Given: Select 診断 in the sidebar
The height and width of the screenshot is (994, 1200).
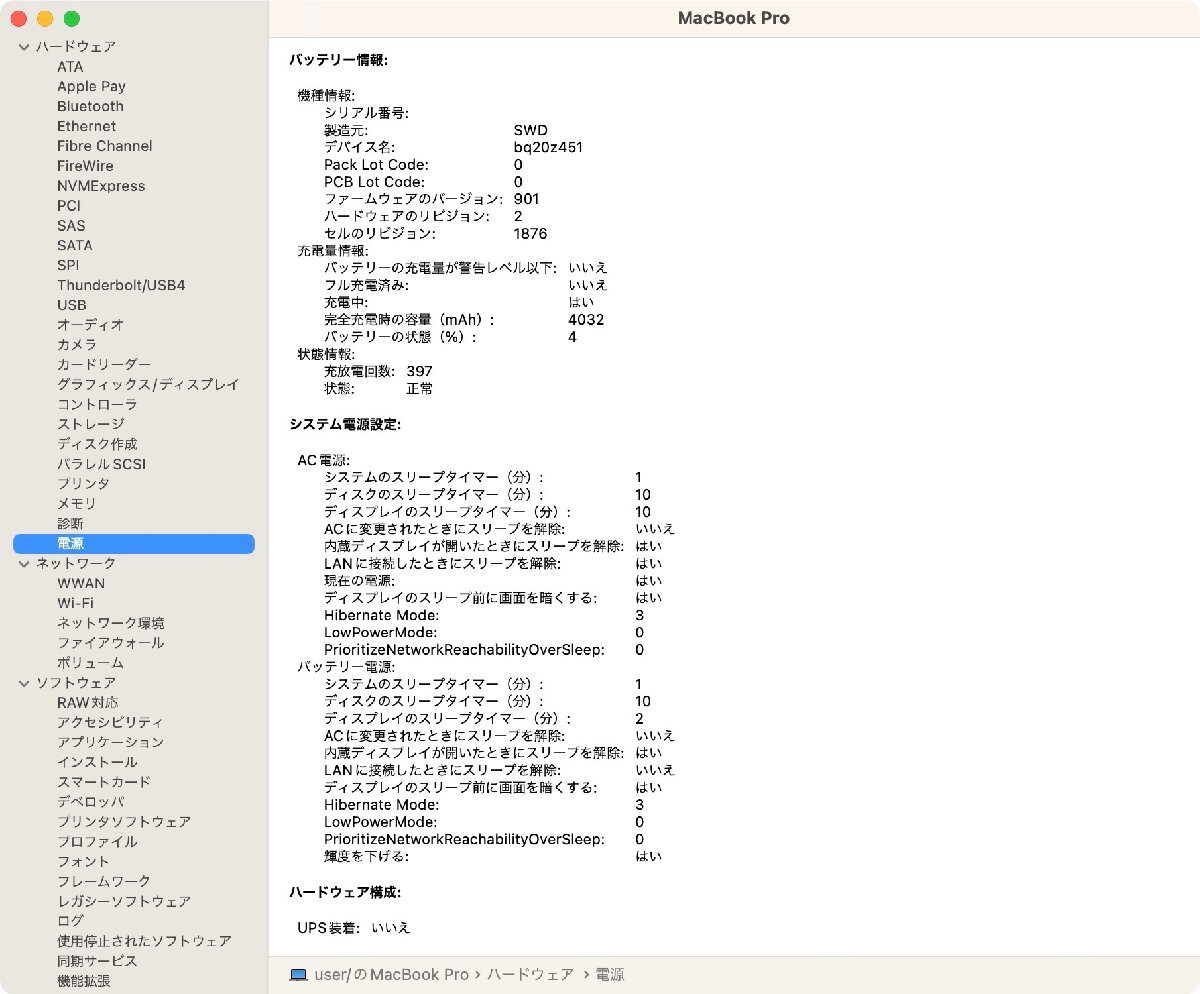Looking at the screenshot, I should click(x=70, y=524).
